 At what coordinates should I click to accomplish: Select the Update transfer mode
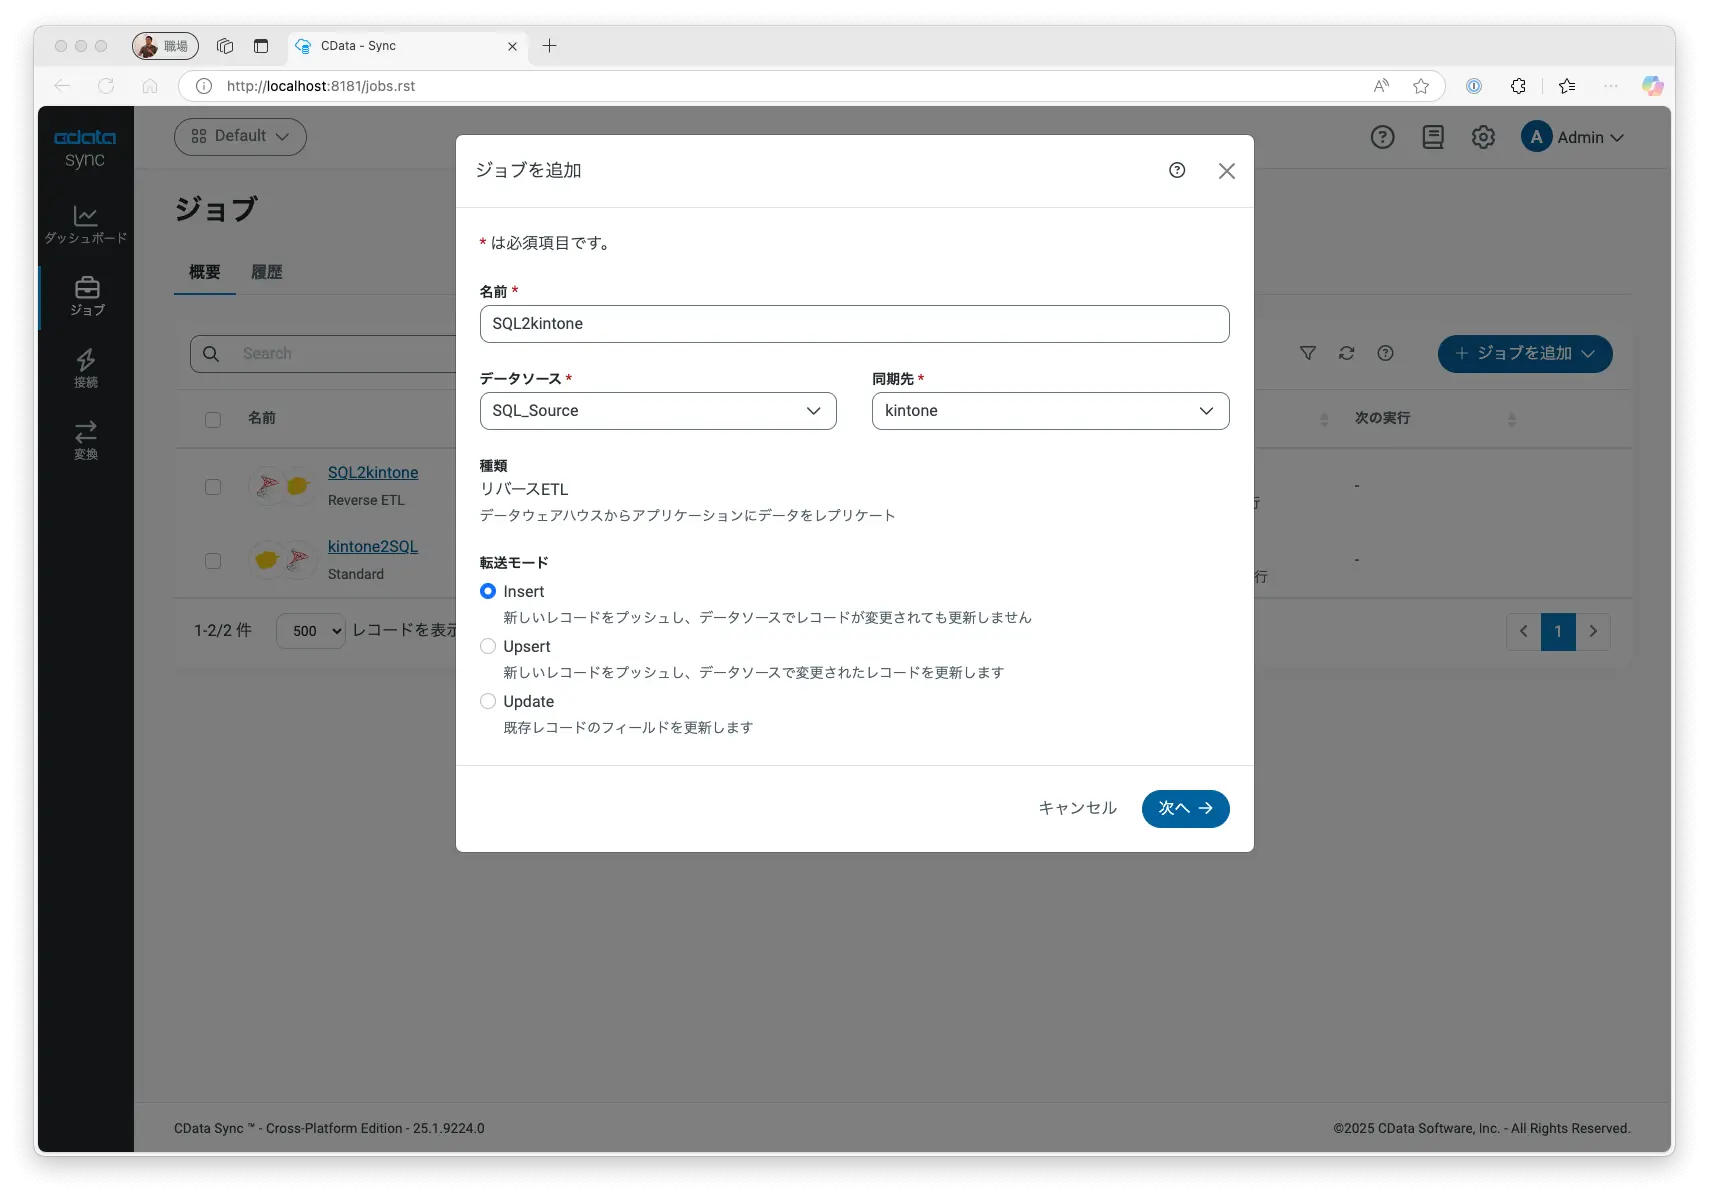click(488, 701)
